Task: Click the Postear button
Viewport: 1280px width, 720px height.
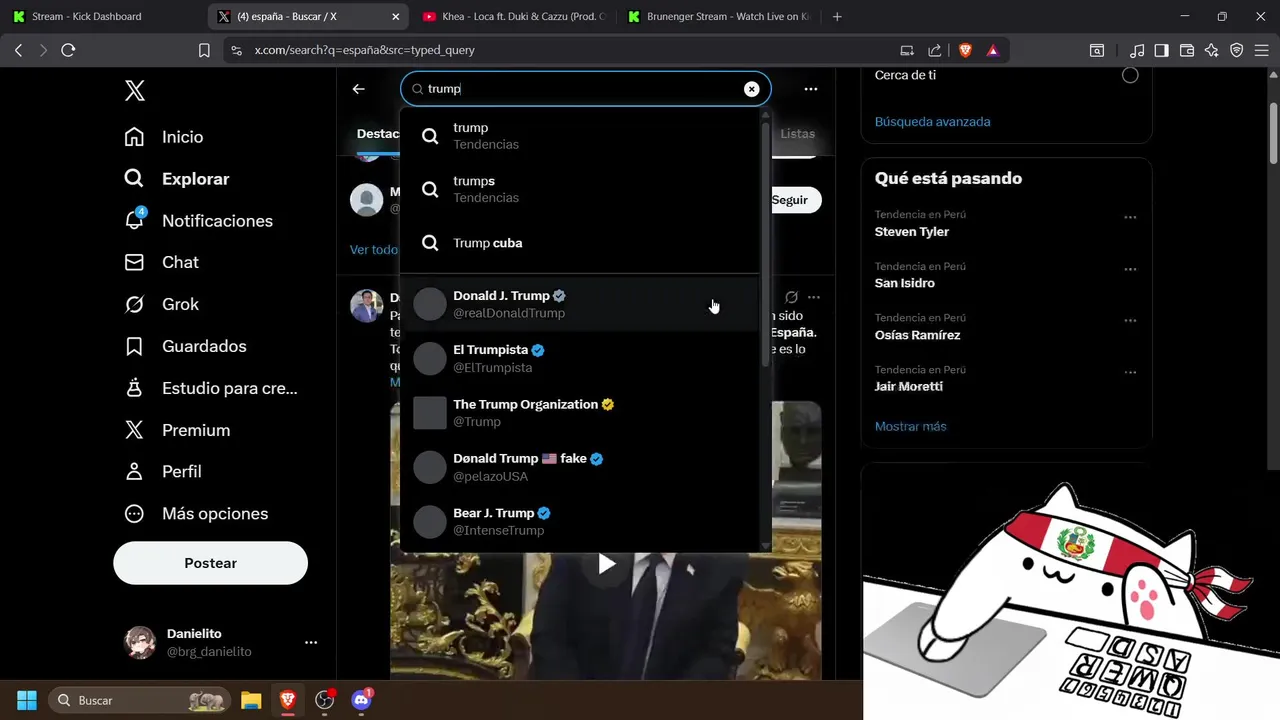Action: (211, 563)
